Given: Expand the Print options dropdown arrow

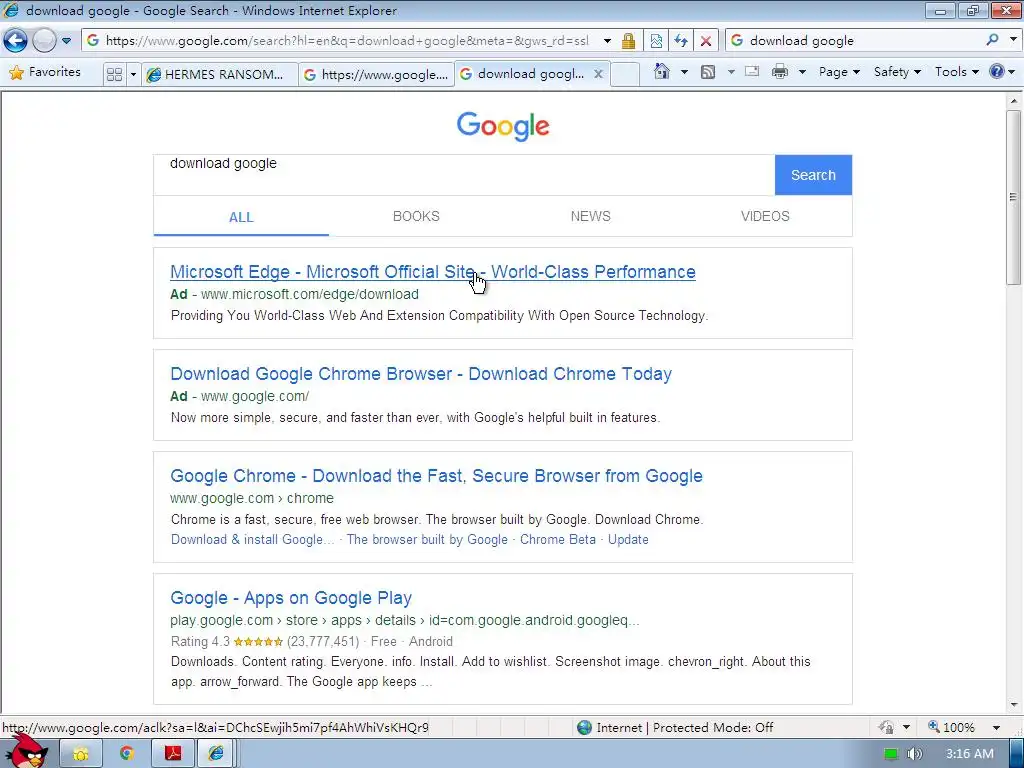Looking at the screenshot, I should [802, 72].
